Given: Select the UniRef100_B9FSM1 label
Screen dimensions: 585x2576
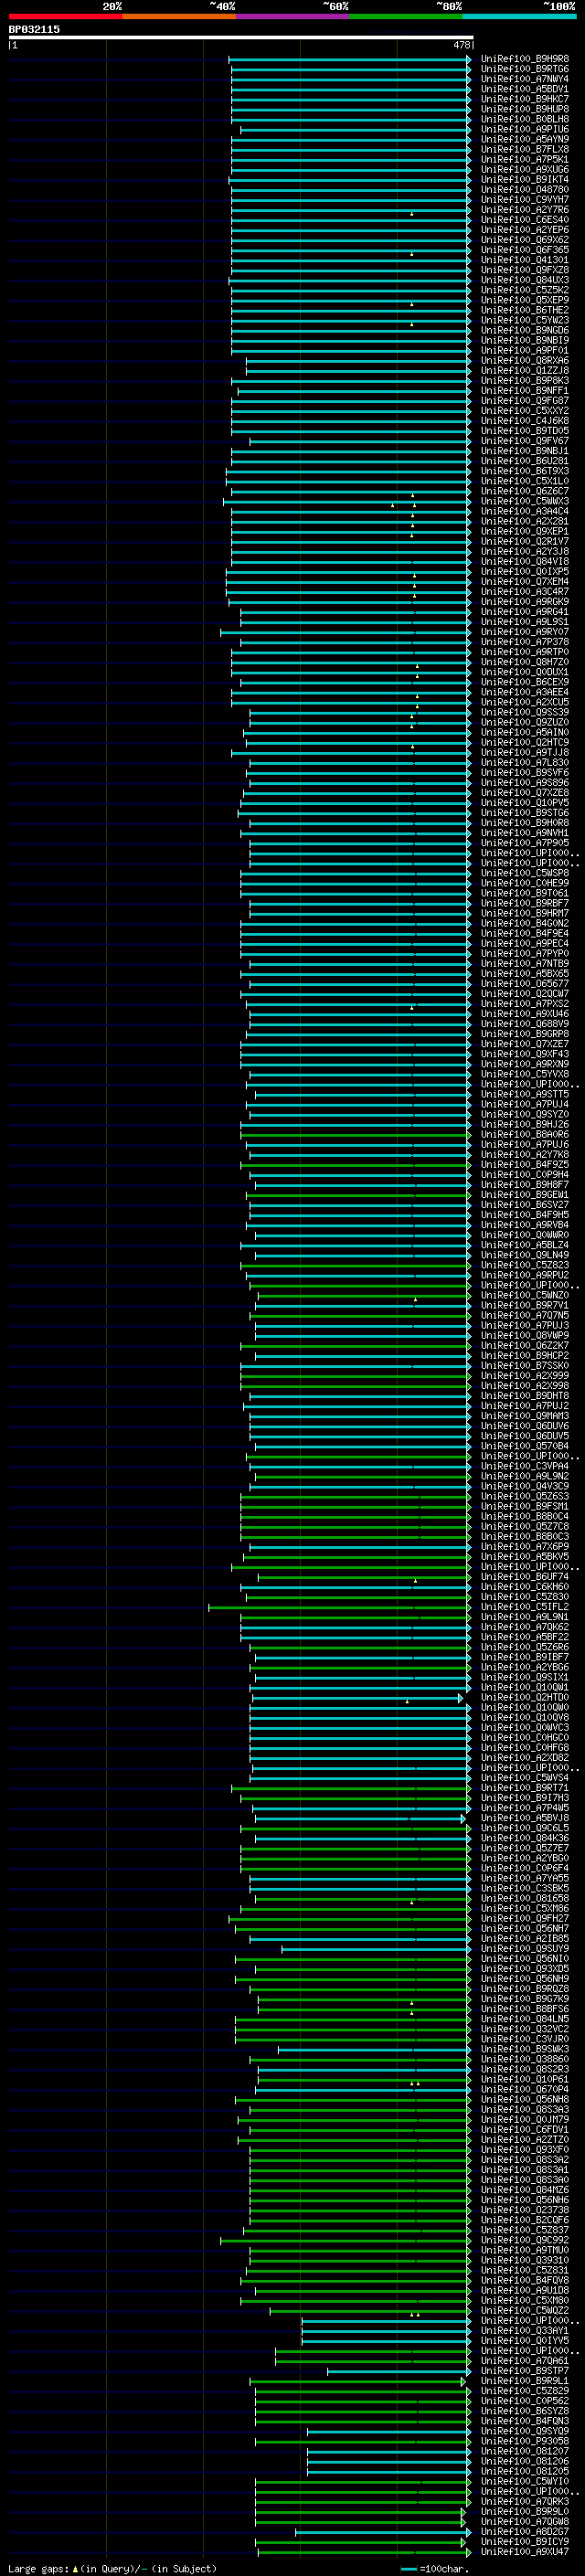Looking at the screenshot, I should [x=525, y=1507].
